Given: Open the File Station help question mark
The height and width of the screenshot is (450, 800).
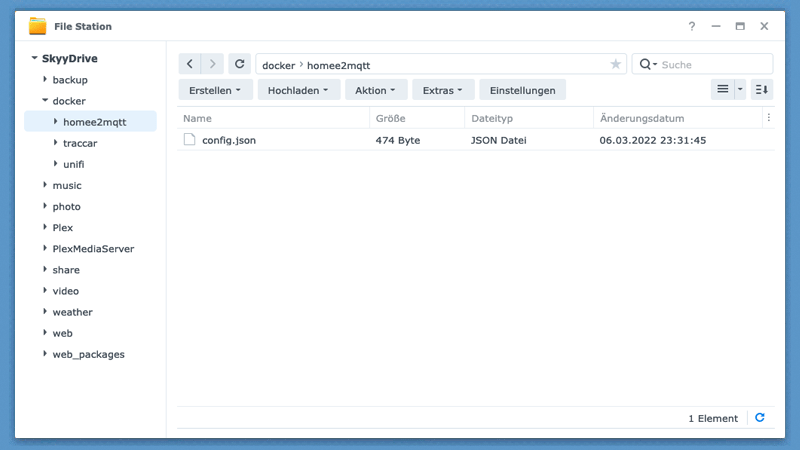Looking at the screenshot, I should click(x=691, y=26).
